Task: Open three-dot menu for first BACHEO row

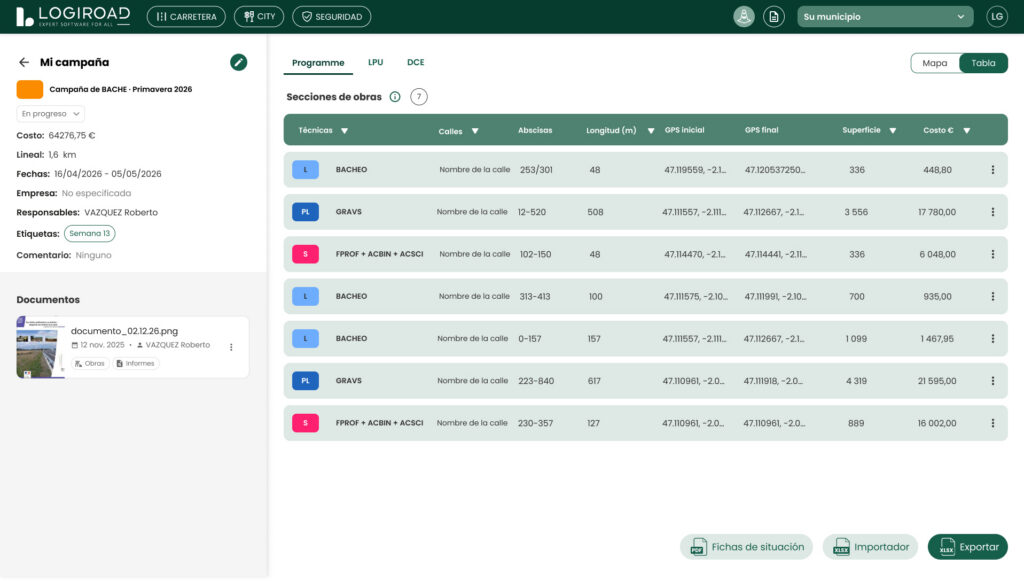Action: [x=993, y=170]
